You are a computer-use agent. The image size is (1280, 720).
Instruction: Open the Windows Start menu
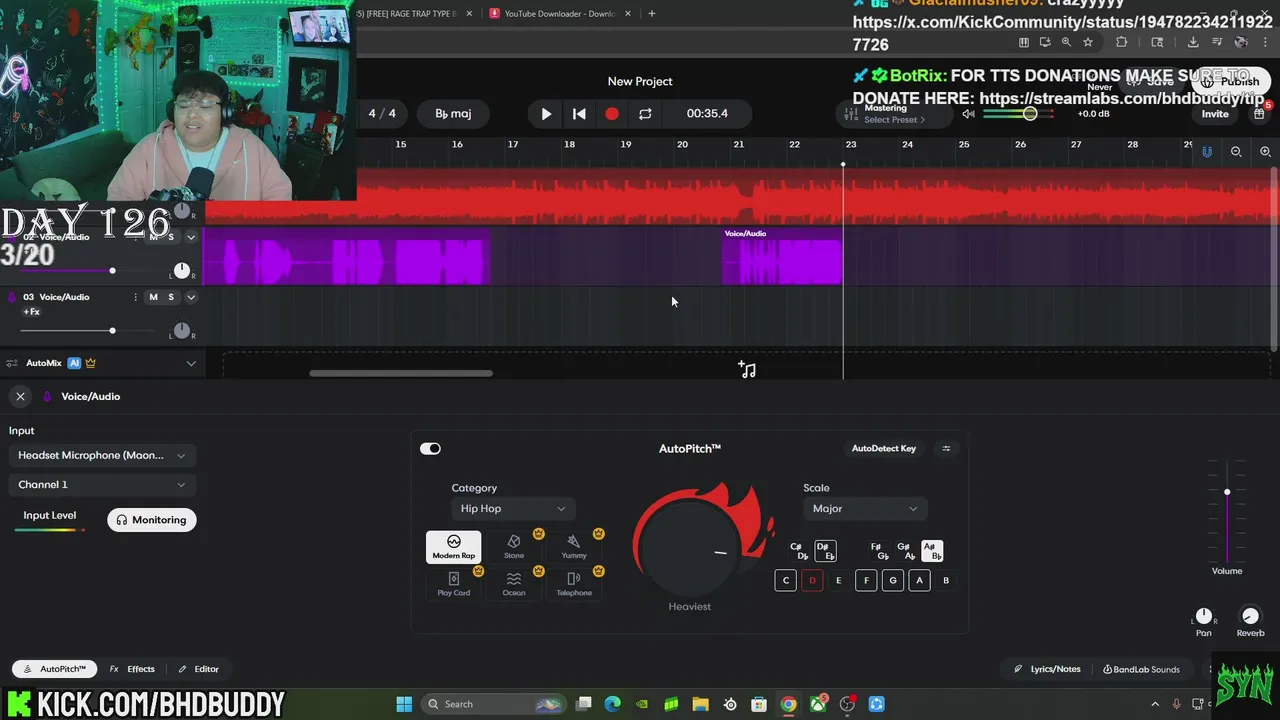click(x=404, y=704)
